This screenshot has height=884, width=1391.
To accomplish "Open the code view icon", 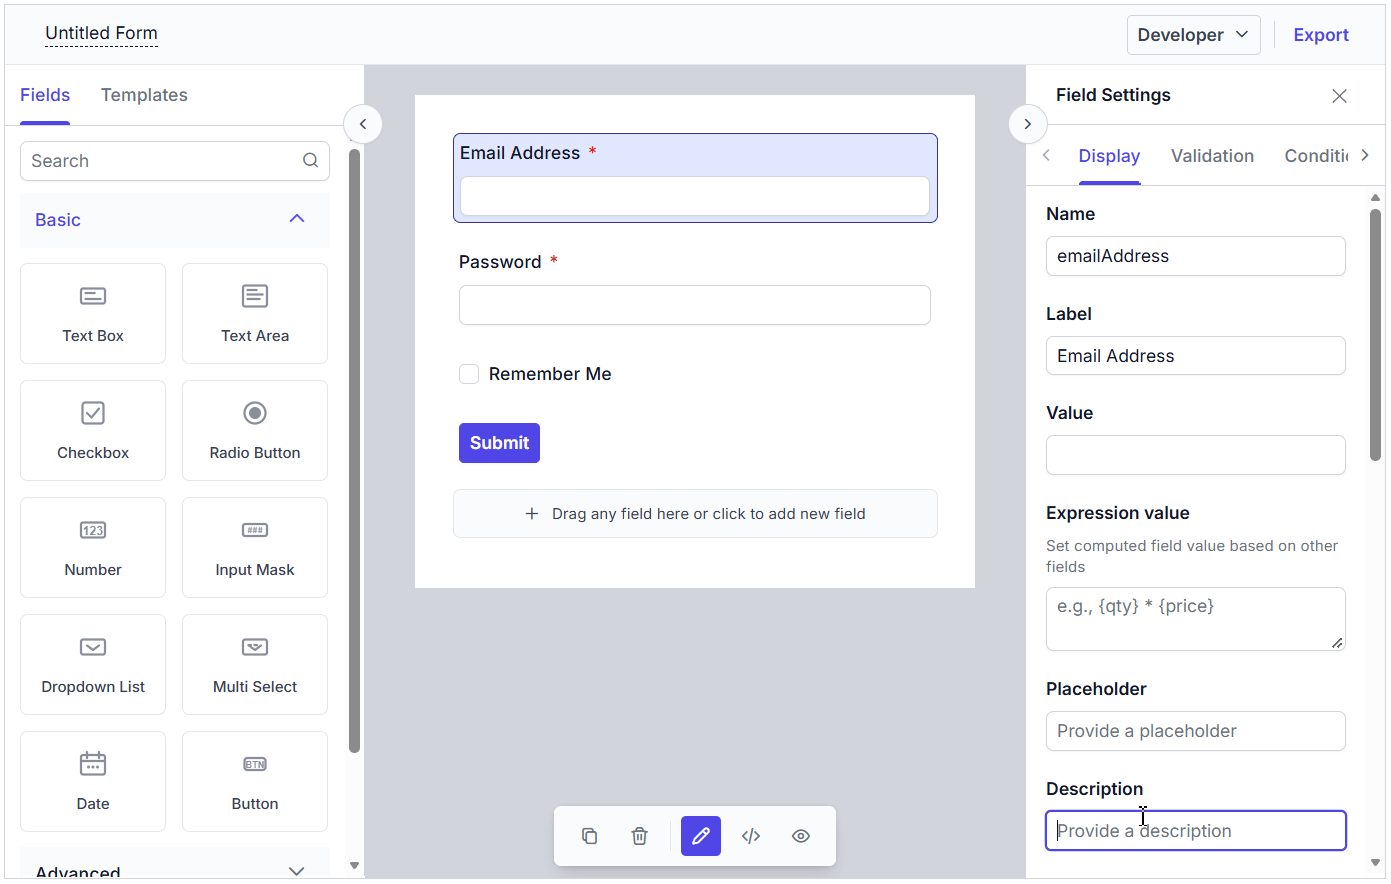I will coord(751,836).
